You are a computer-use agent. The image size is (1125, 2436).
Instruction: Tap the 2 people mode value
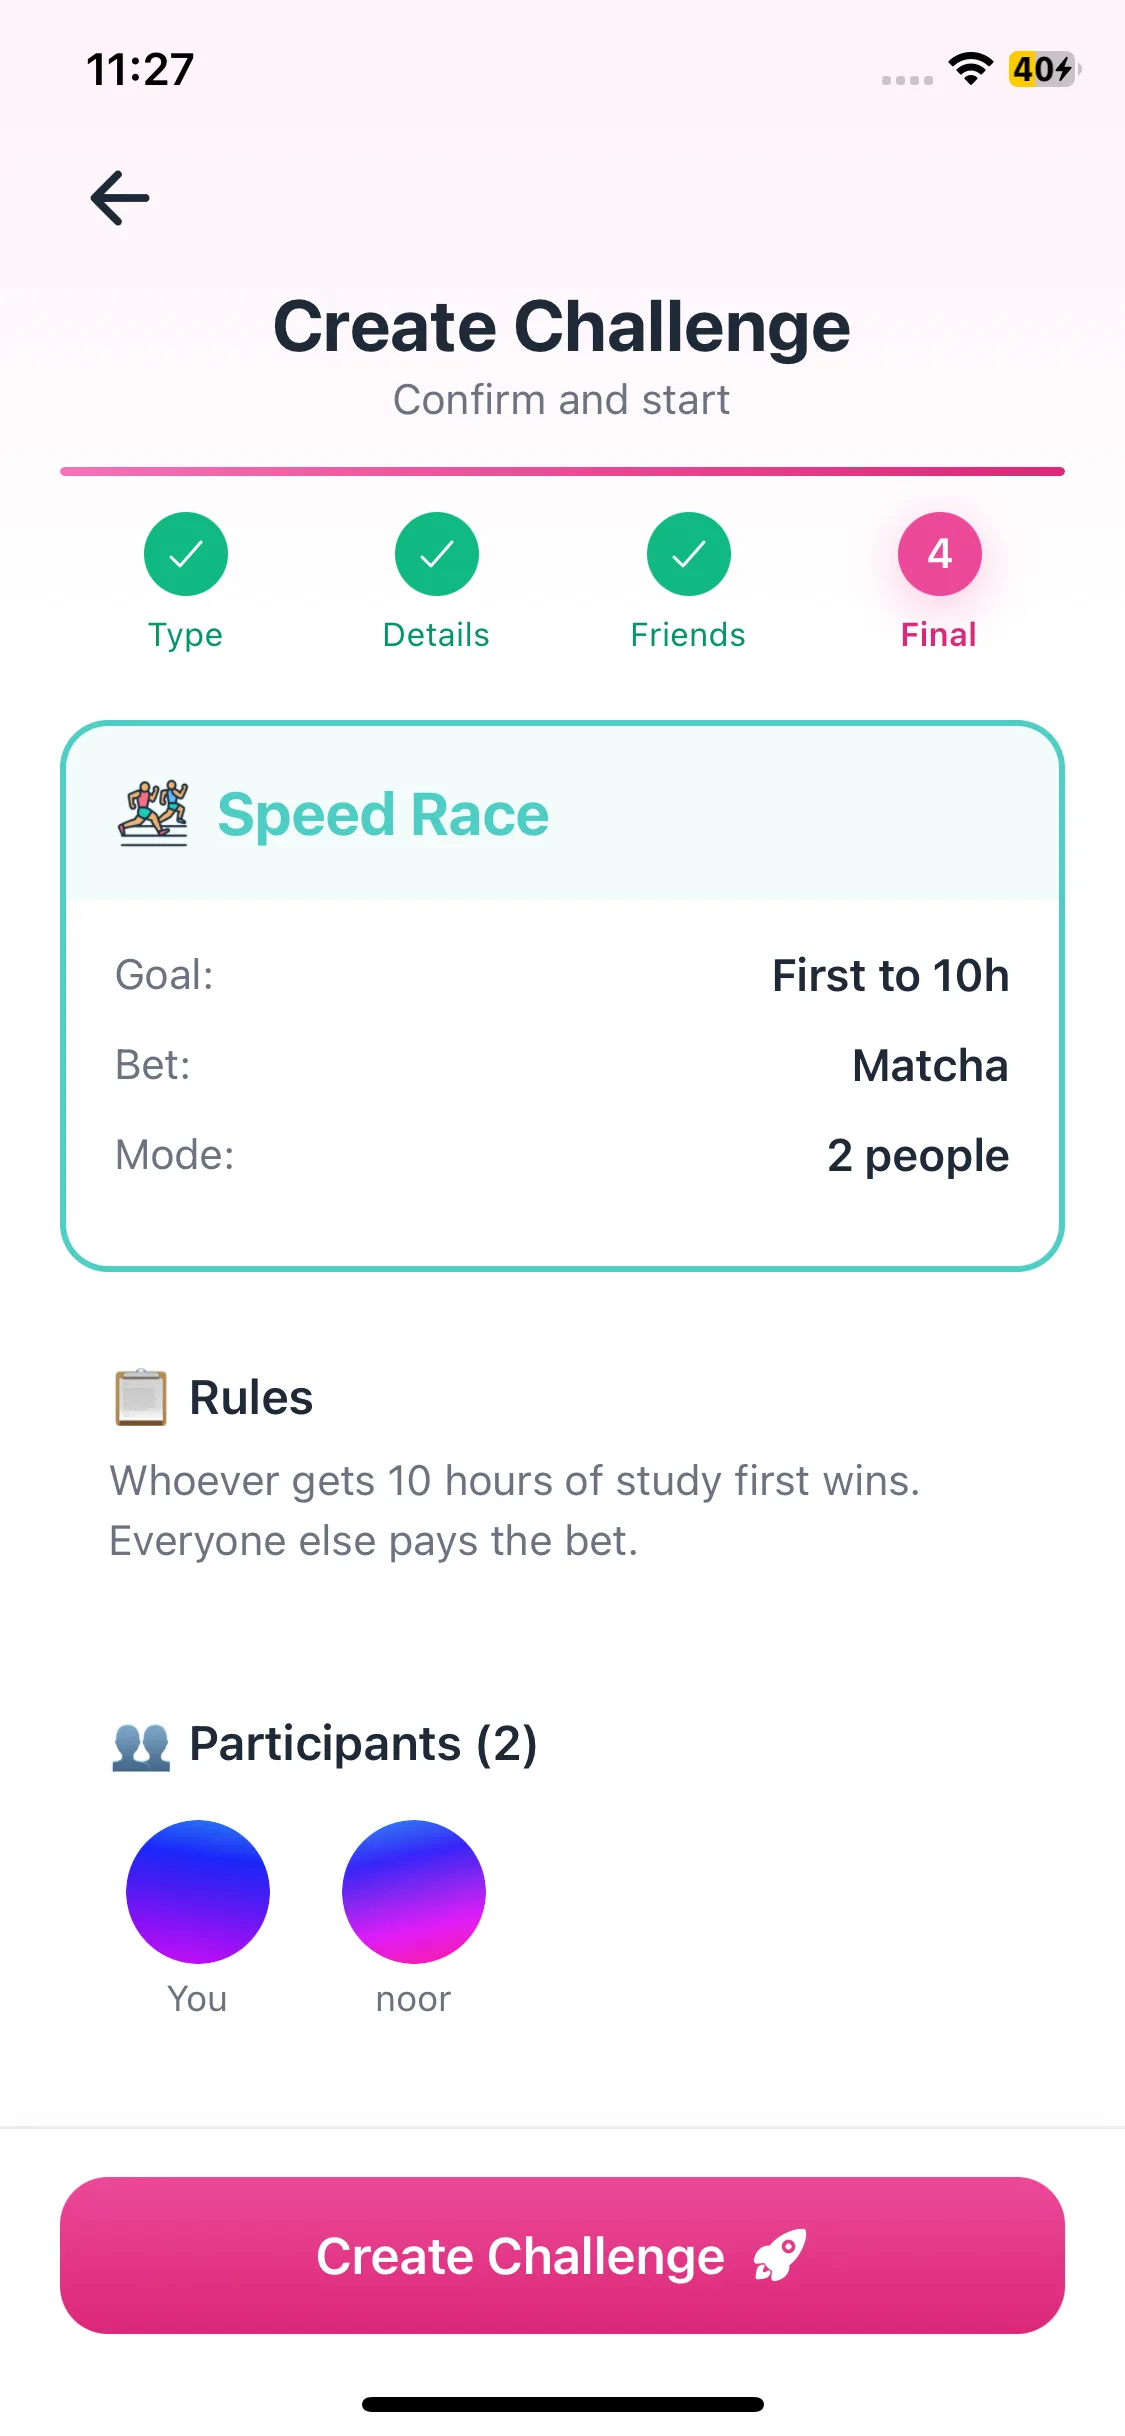[918, 1155]
